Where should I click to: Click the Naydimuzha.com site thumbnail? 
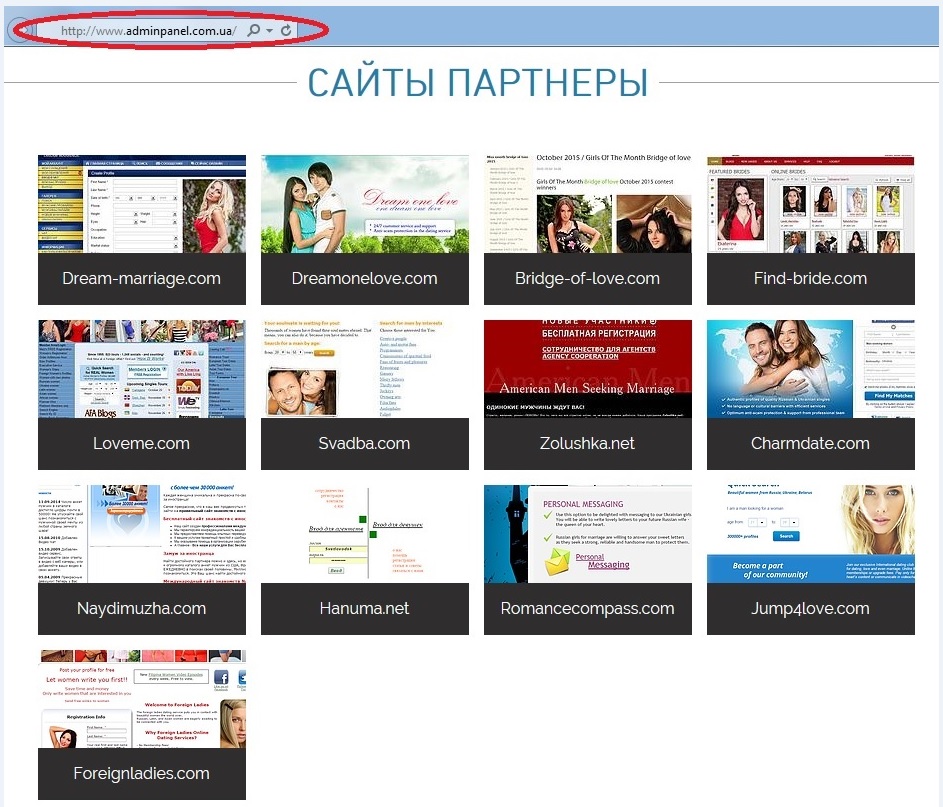point(142,534)
